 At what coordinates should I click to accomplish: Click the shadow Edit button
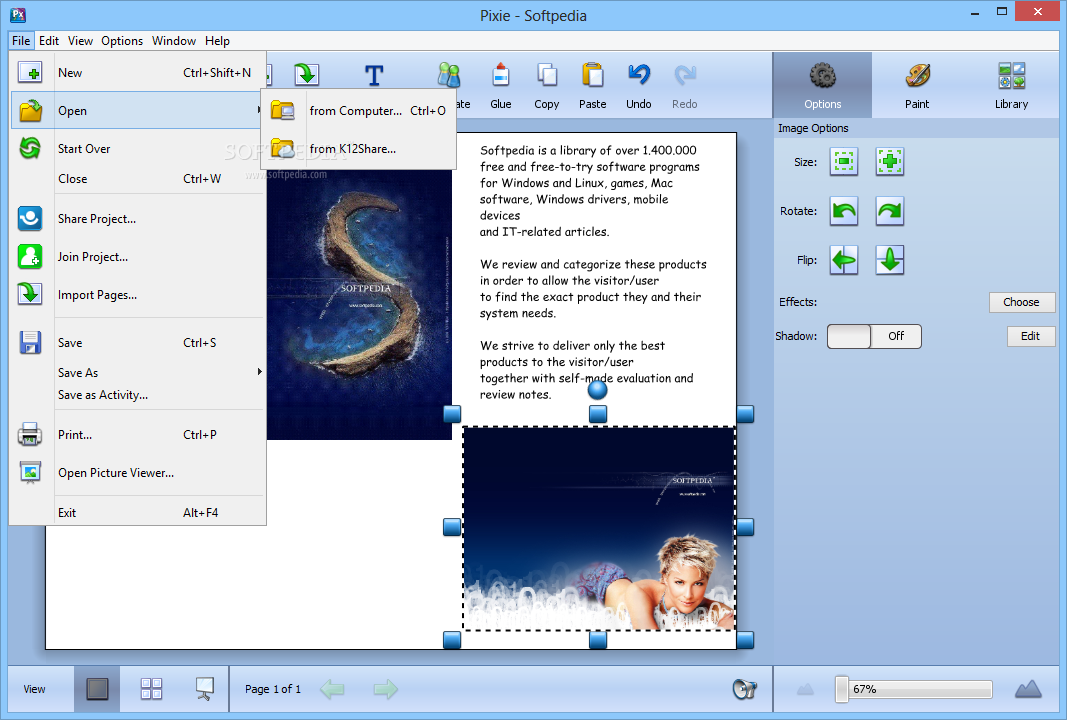[1030, 336]
